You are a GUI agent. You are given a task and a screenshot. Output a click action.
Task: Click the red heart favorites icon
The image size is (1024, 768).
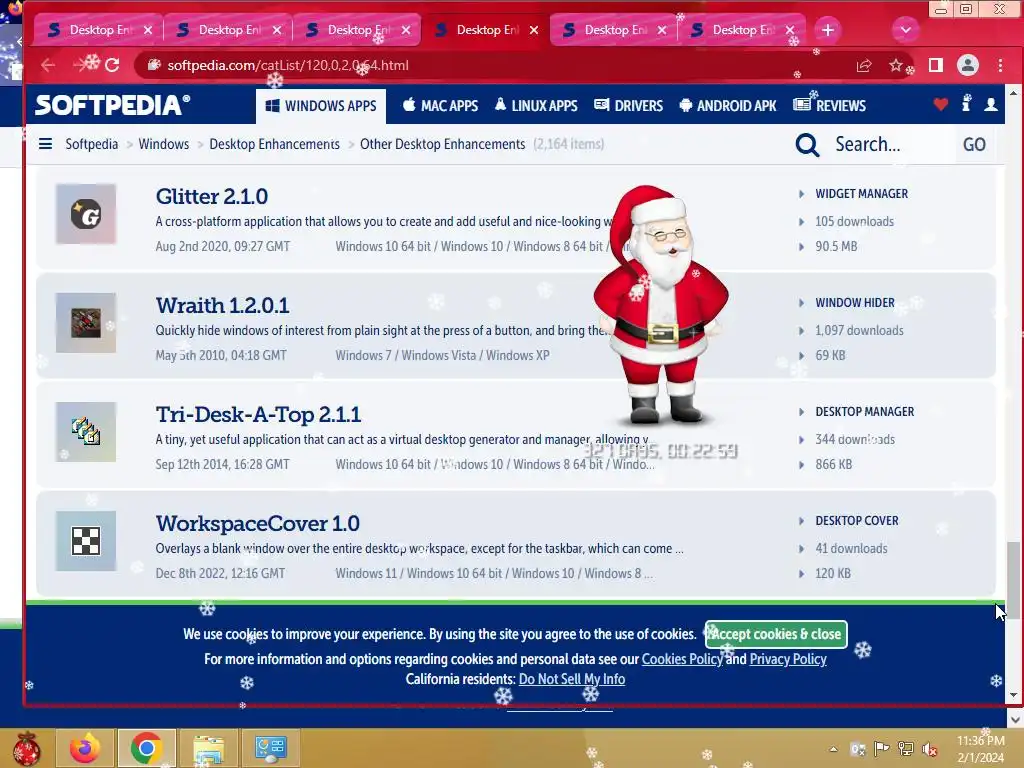940,104
